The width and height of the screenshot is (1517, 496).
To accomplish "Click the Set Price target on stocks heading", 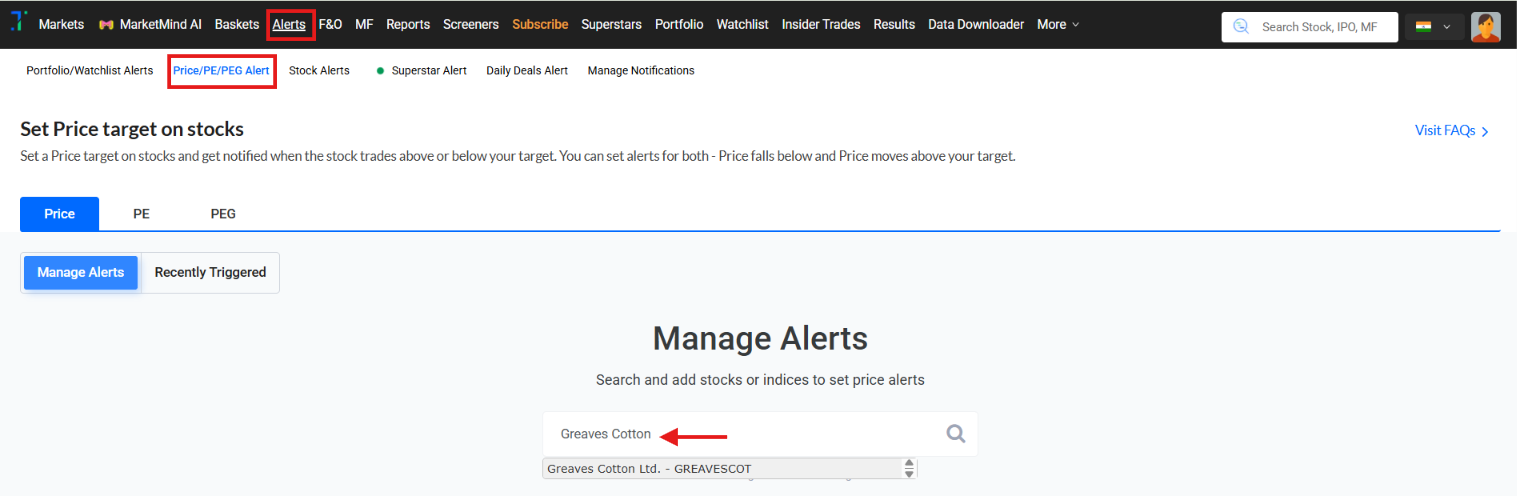I will pos(132,129).
